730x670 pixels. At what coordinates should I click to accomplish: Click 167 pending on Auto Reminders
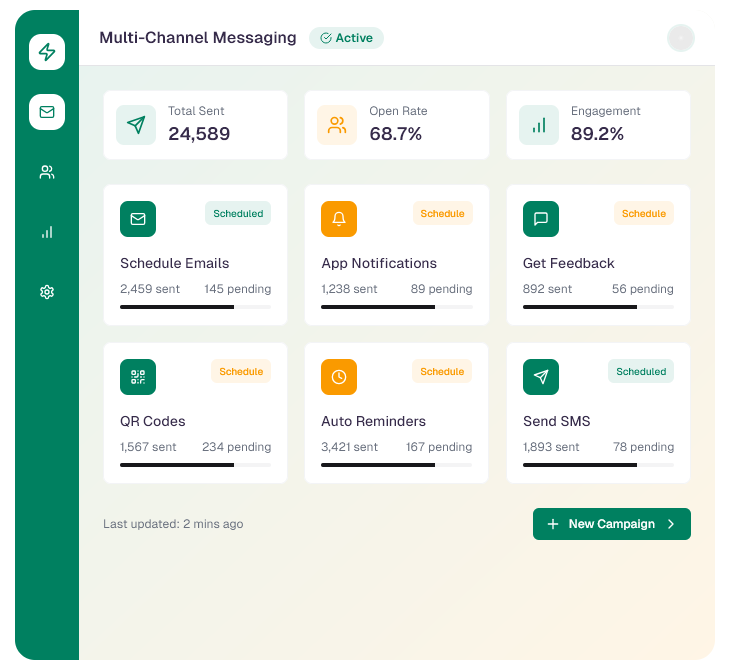coord(439,447)
